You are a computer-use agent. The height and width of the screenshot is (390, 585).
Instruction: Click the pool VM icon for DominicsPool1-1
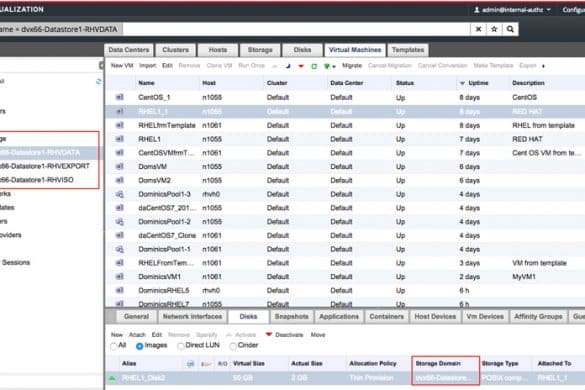[x=119, y=249]
